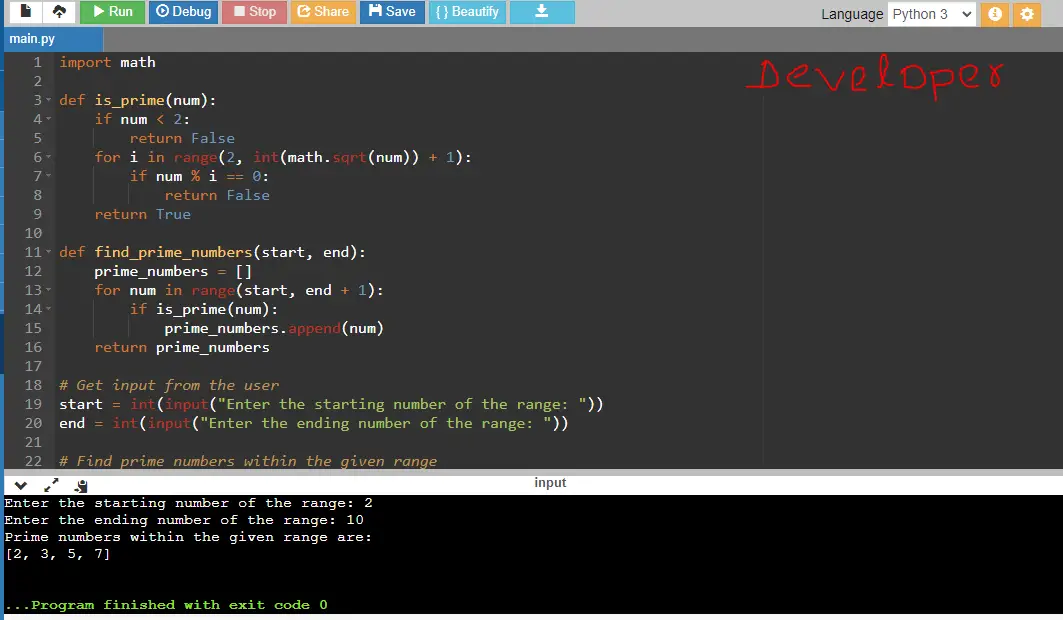Screen dimensions: 1063x620
Task: Collapse the console with the chevron icon
Action: coord(20,485)
